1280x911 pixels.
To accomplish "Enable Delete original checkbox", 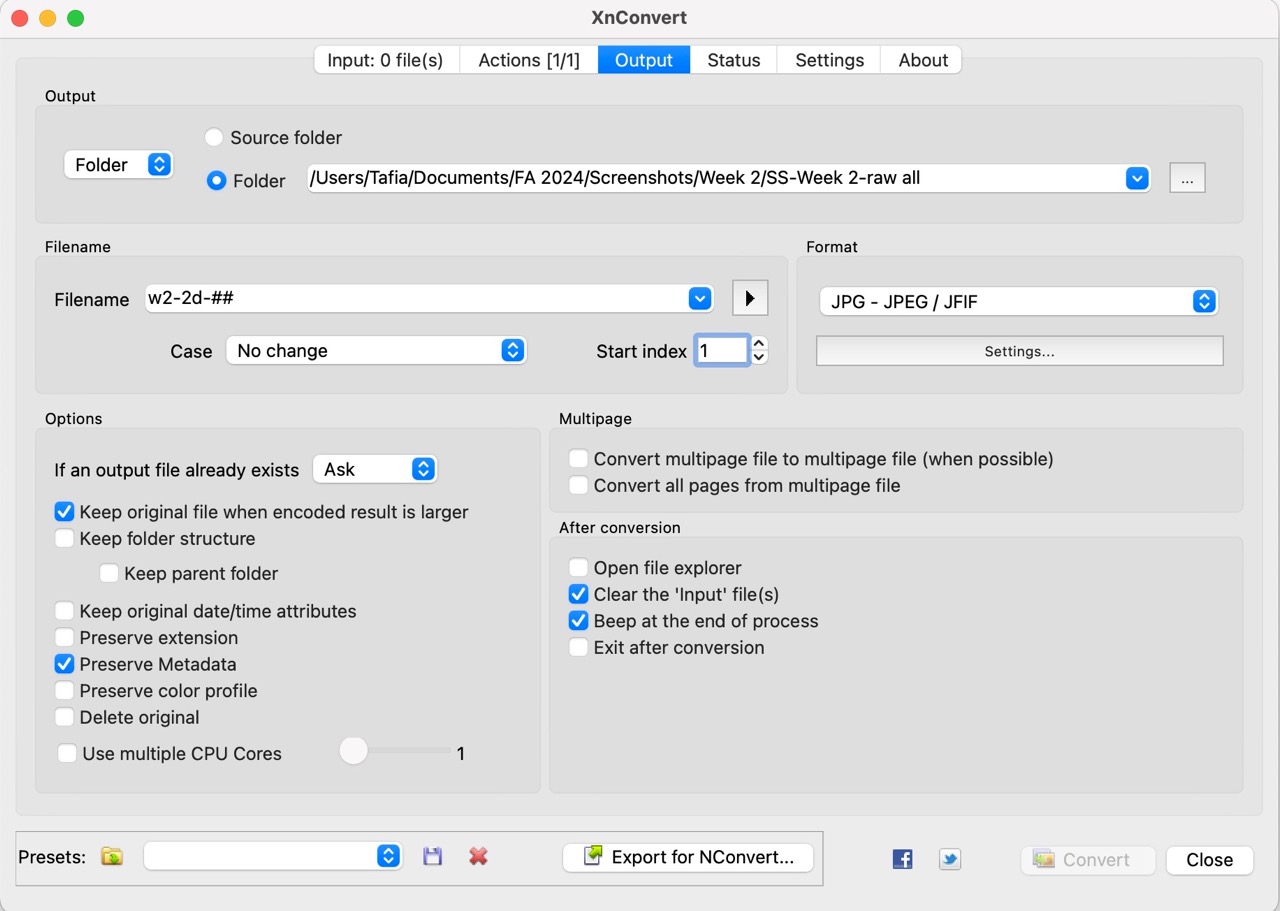I will (64, 717).
